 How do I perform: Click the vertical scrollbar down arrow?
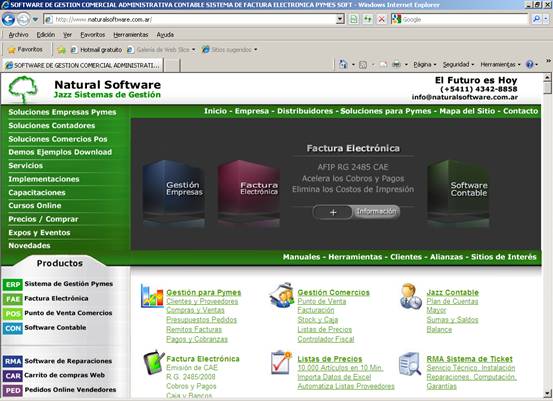coord(547,393)
